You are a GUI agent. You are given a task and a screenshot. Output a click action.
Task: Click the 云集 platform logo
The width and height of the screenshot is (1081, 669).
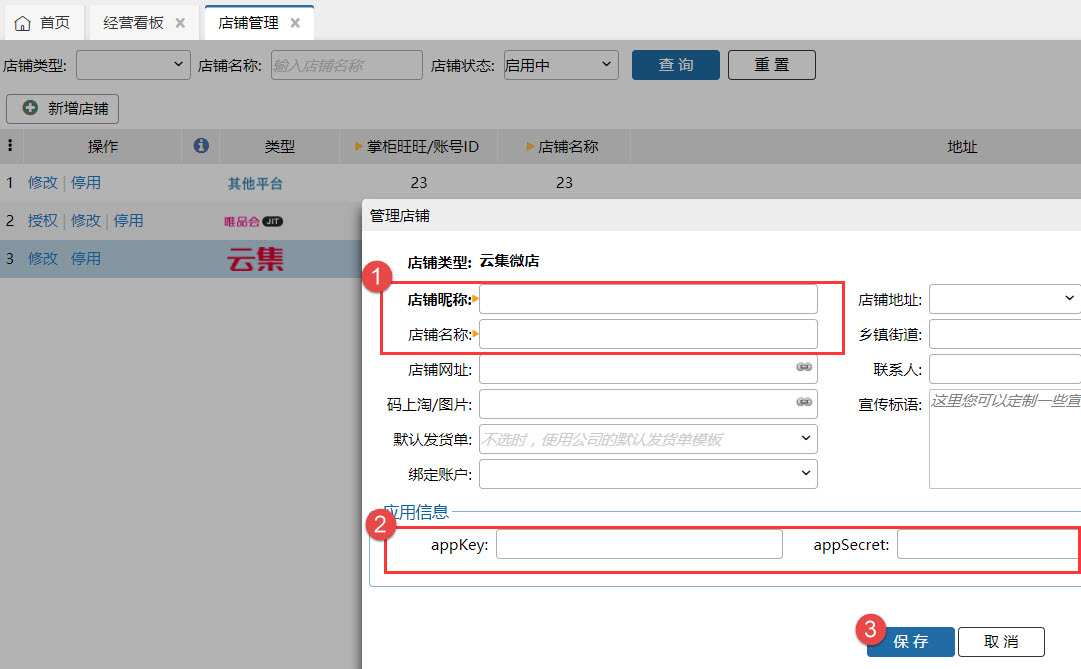(x=255, y=259)
